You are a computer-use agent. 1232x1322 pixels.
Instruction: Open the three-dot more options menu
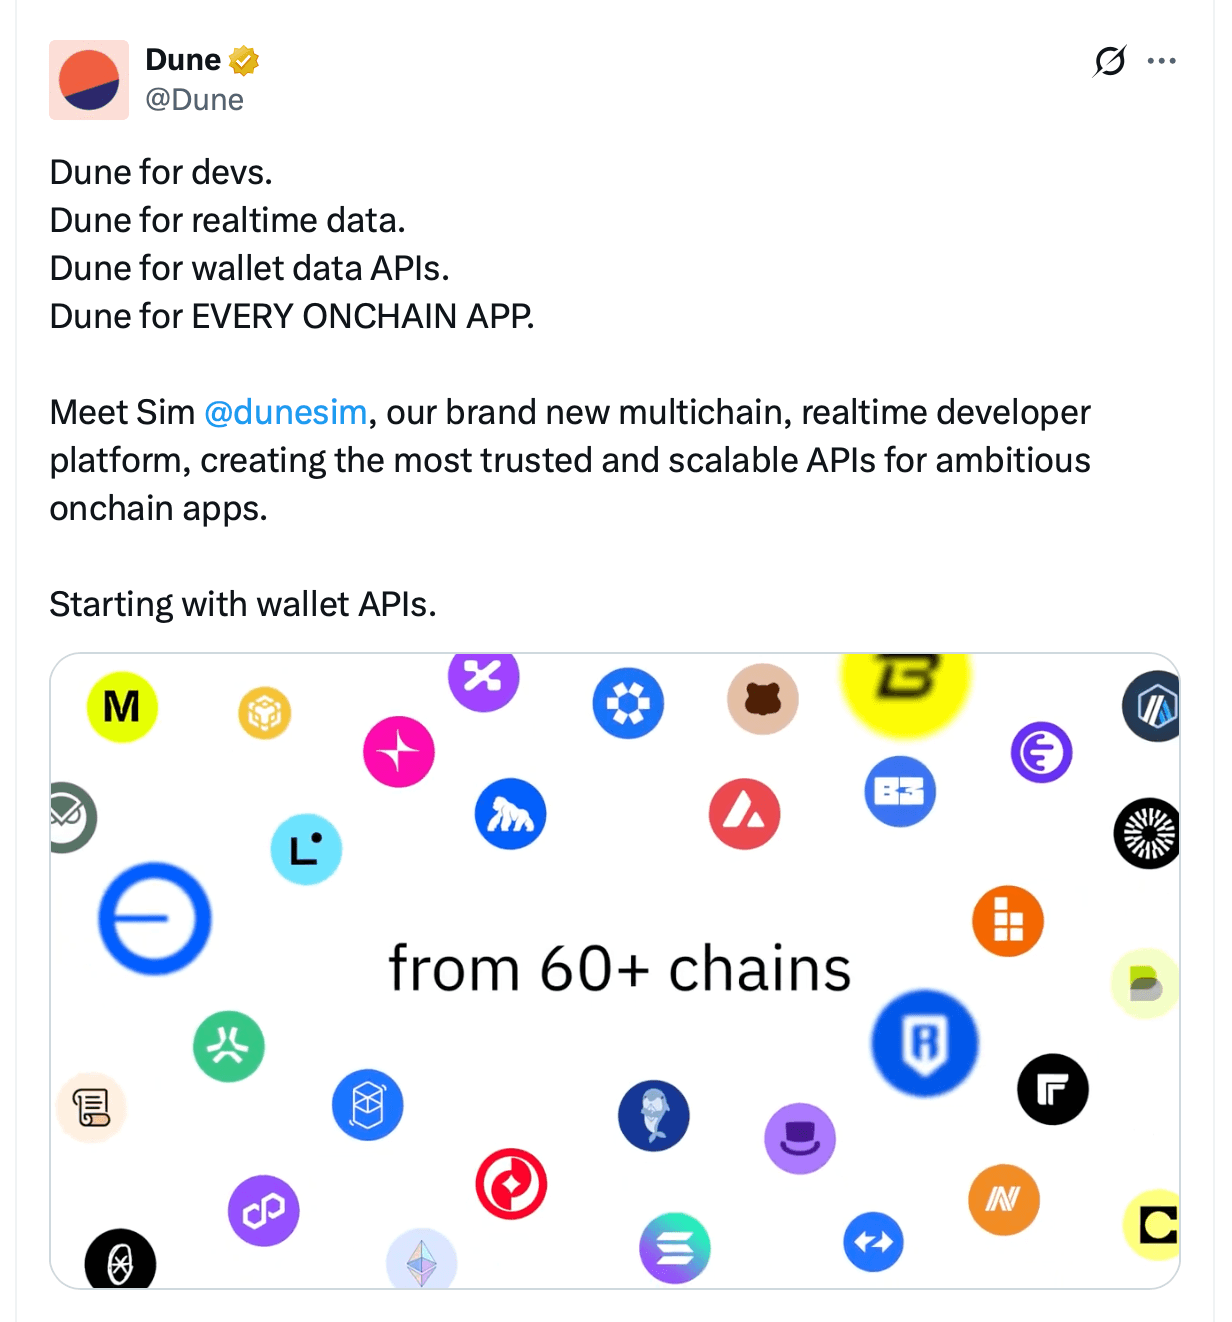click(1161, 61)
